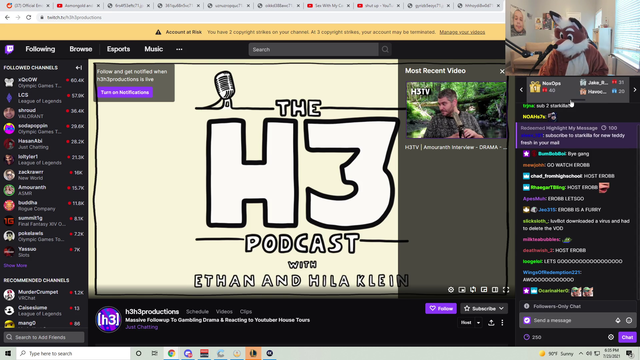Image resolution: width=640 pixels, height=360 pixels.
Task: Open chat settings gear icon
Action: (x=611, y=337)
